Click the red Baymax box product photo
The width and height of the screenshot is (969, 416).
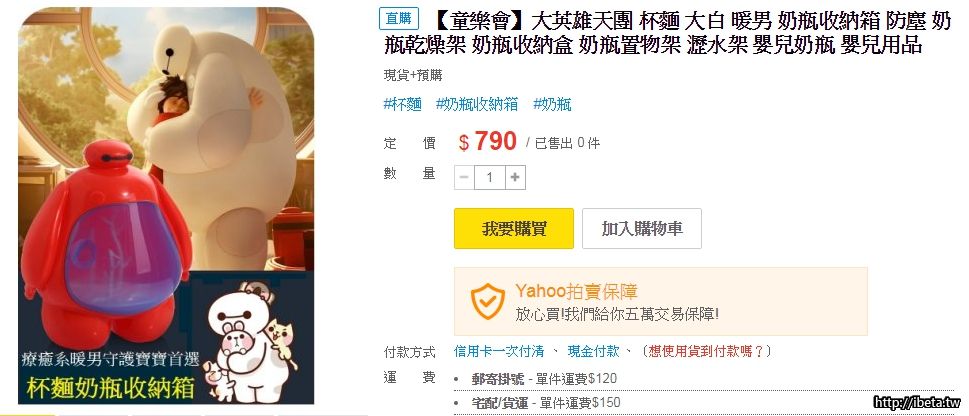pyautogui.click(x=107, y=243)
